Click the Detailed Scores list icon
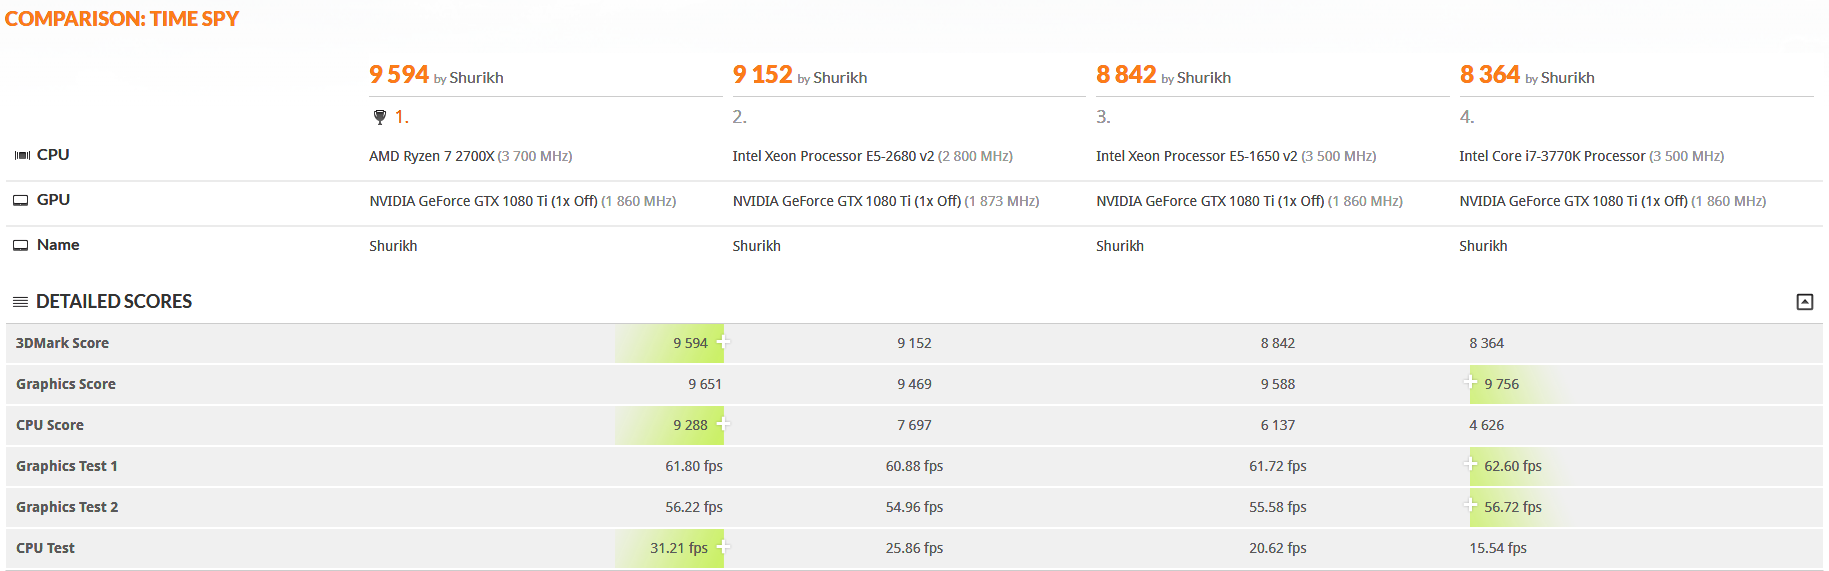Screen dimensions: 1829x571 tap(20, 302)
